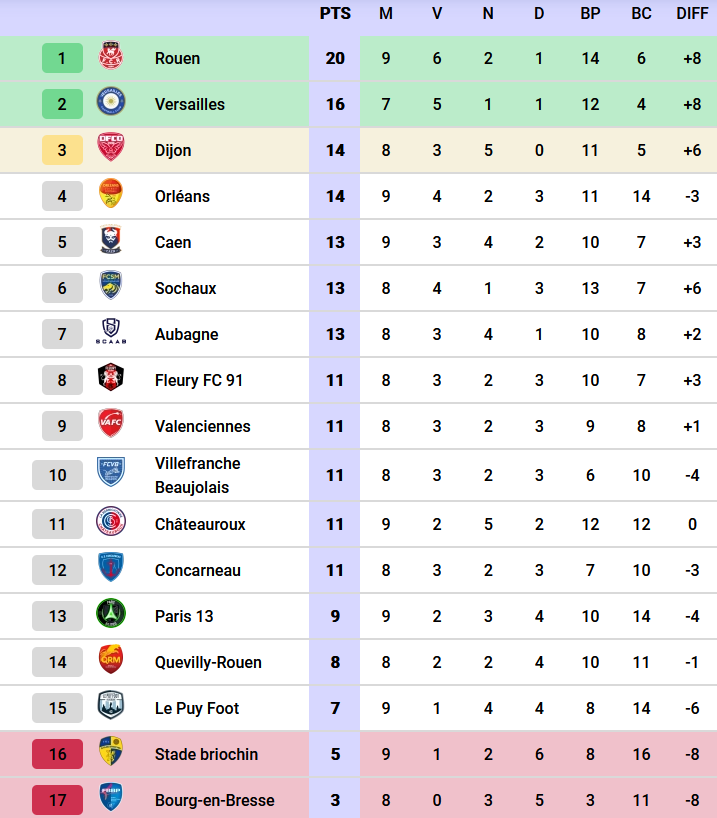The height and width of the screenshot is (818, 717).
Task: Click the Caen club crest
Action: (x=110, y=242)
